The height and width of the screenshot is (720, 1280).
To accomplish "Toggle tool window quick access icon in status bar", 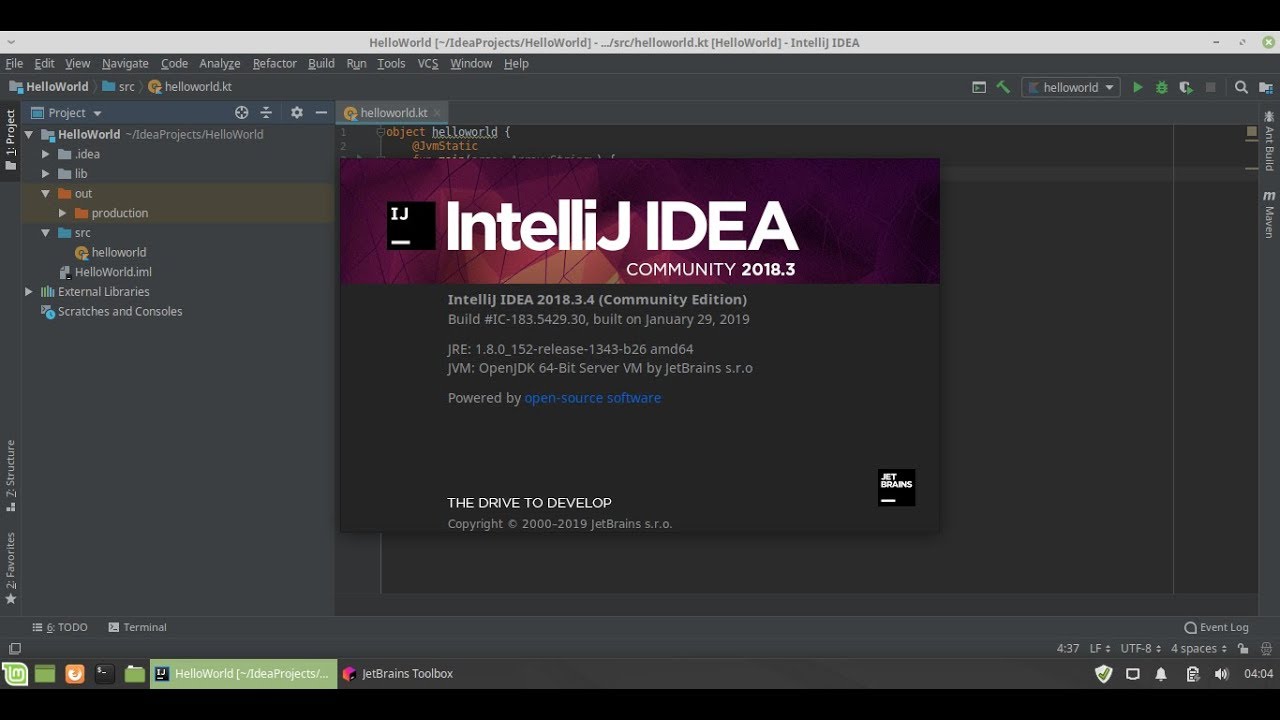I will pyautogui.click(x=14, y=649).
